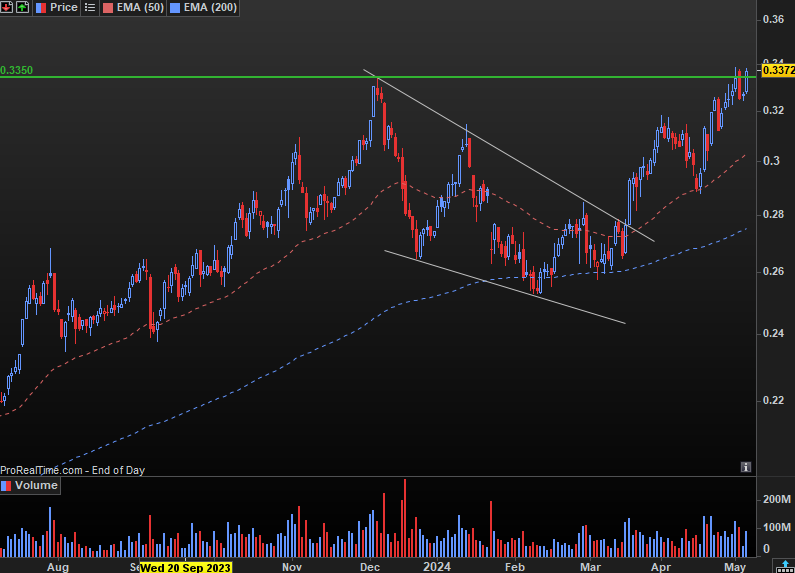Click the 0.36 price axis label

[x=773, y=19]
